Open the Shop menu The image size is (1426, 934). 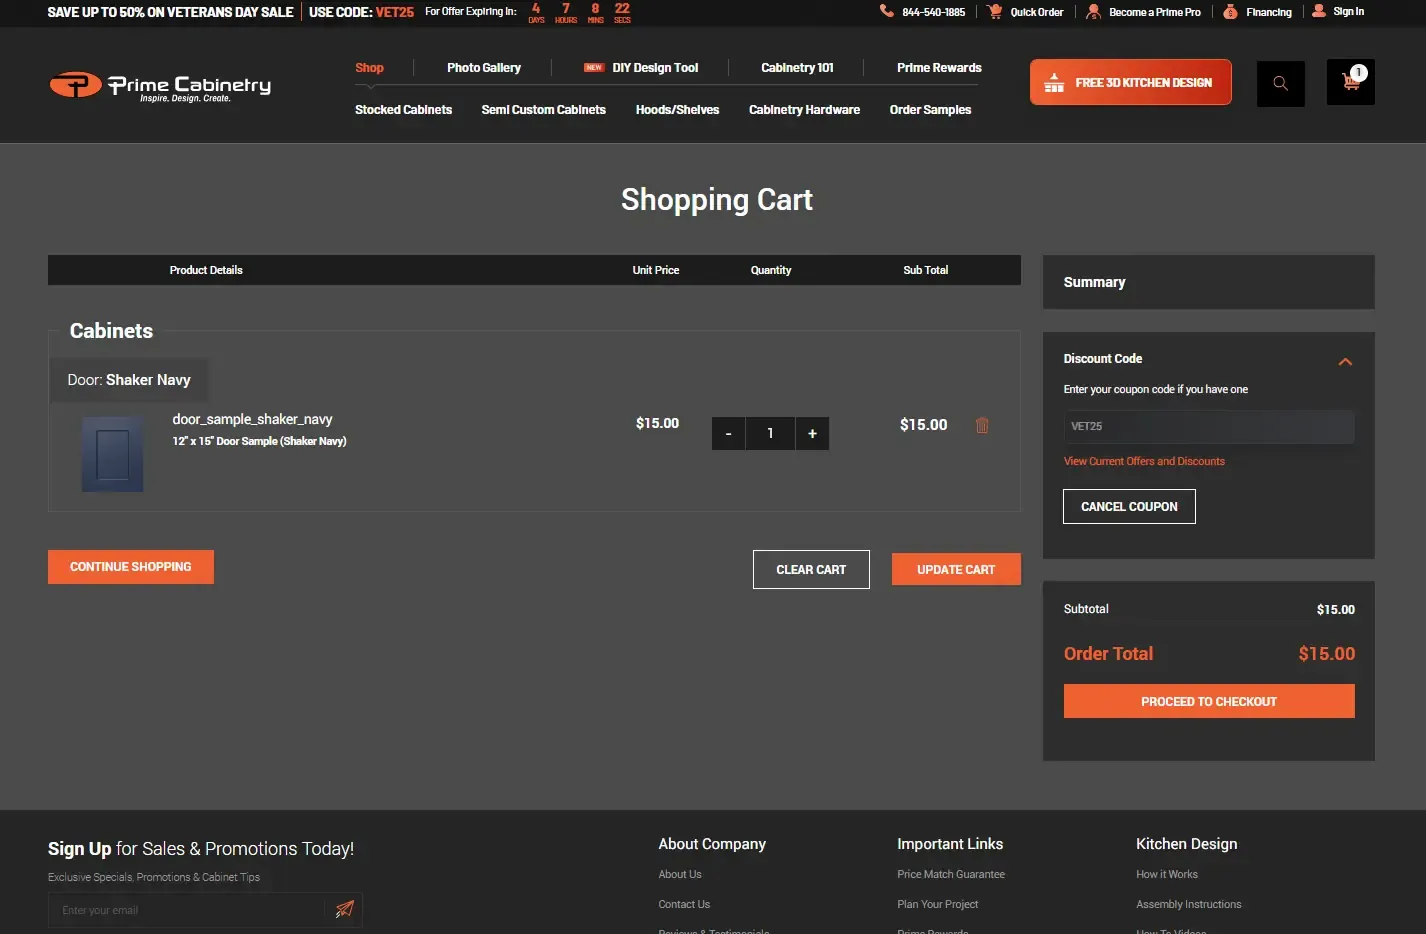point(369,68)
